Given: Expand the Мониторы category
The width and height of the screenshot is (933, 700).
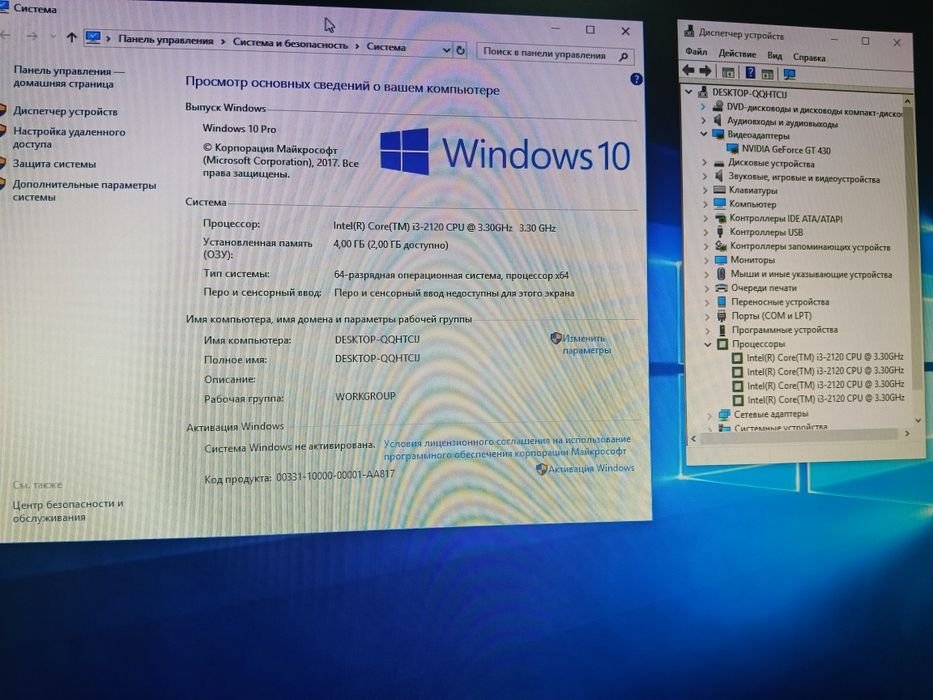Looking at the screenshot, I should pyautogui.click(x=706, y=260).
